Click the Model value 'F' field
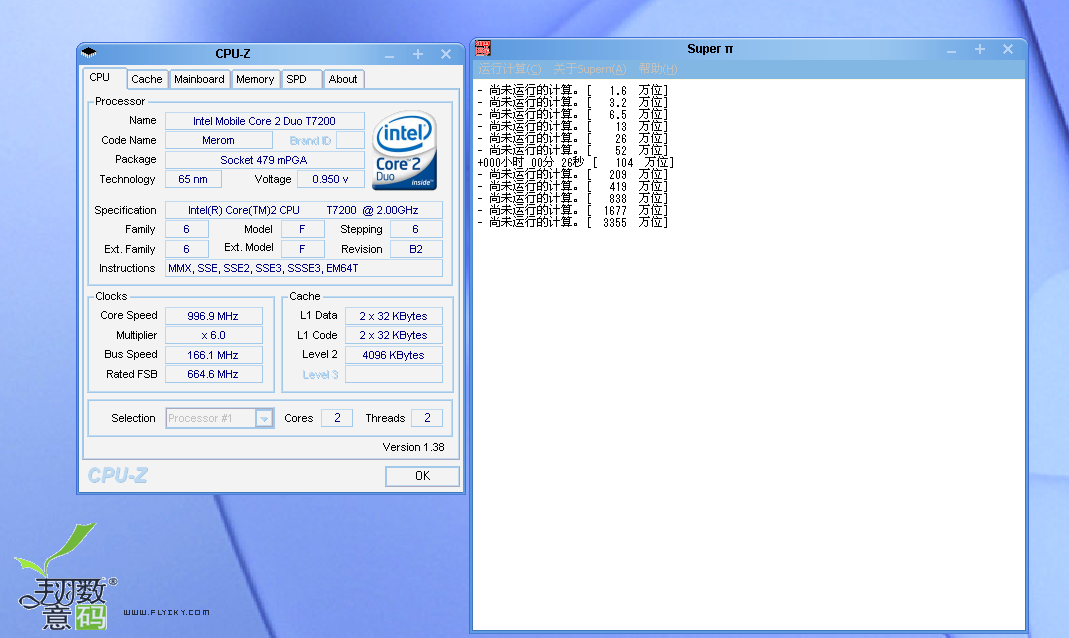1069x638 pixels. coord(302,229)
